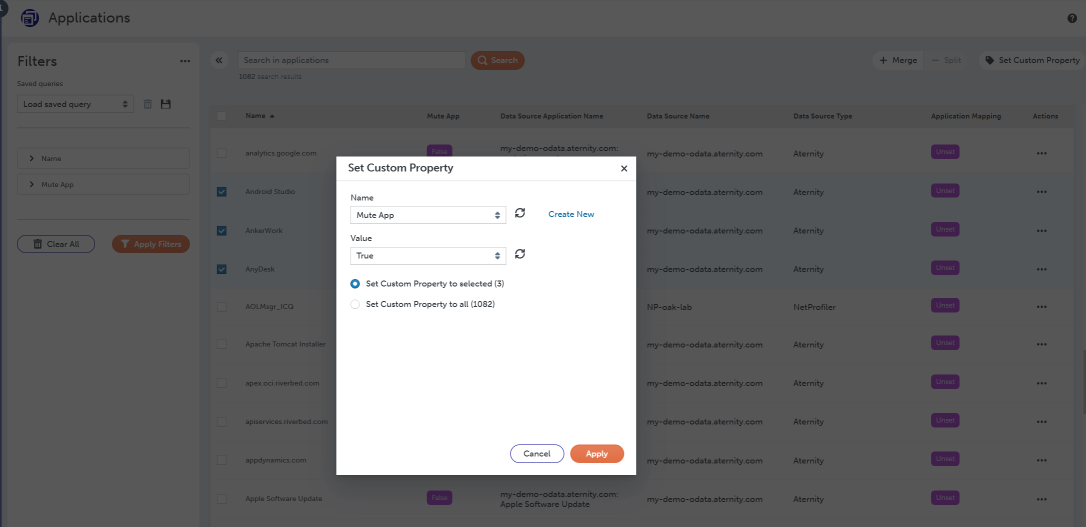Screen dimensions: 1086x527
Task: Close the Set Custom Property dialog
Action: click(x=624, y=168)
